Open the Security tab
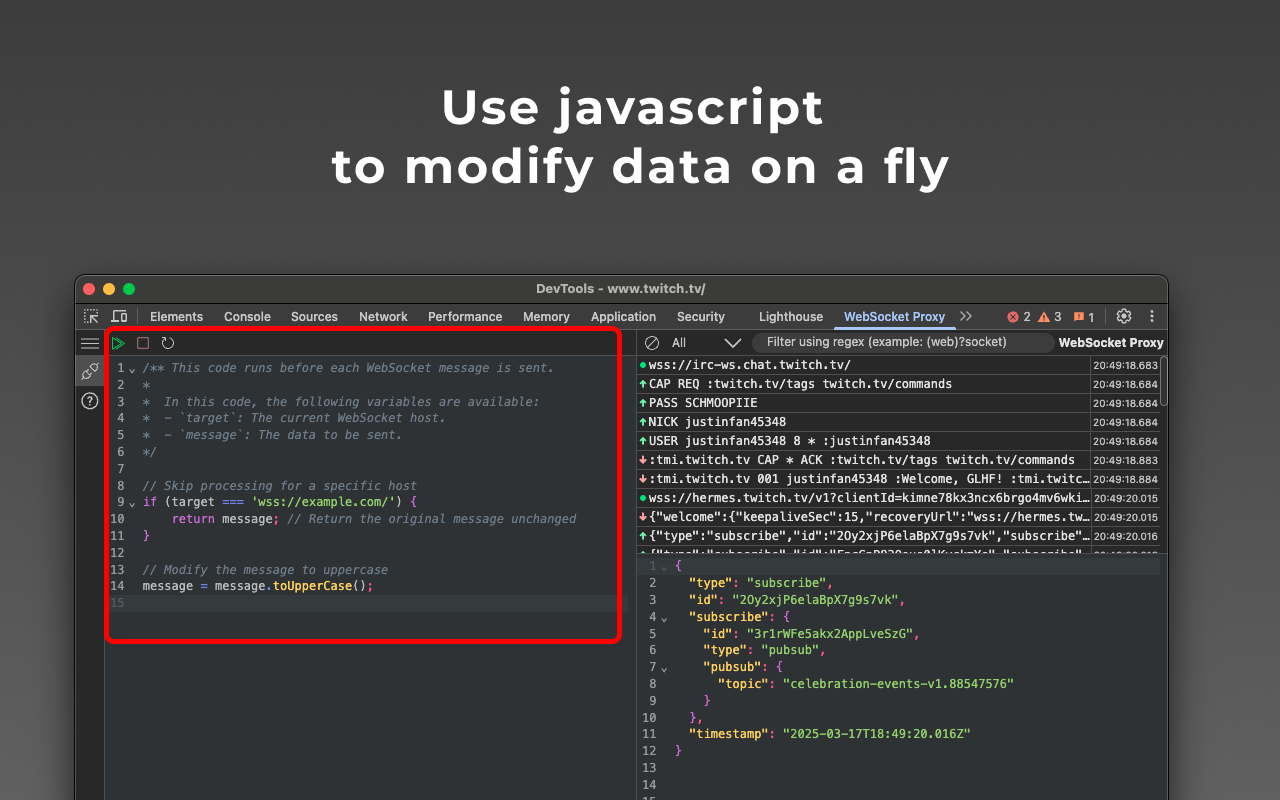This screenshot has width=1280, height=800. point(700,317)
